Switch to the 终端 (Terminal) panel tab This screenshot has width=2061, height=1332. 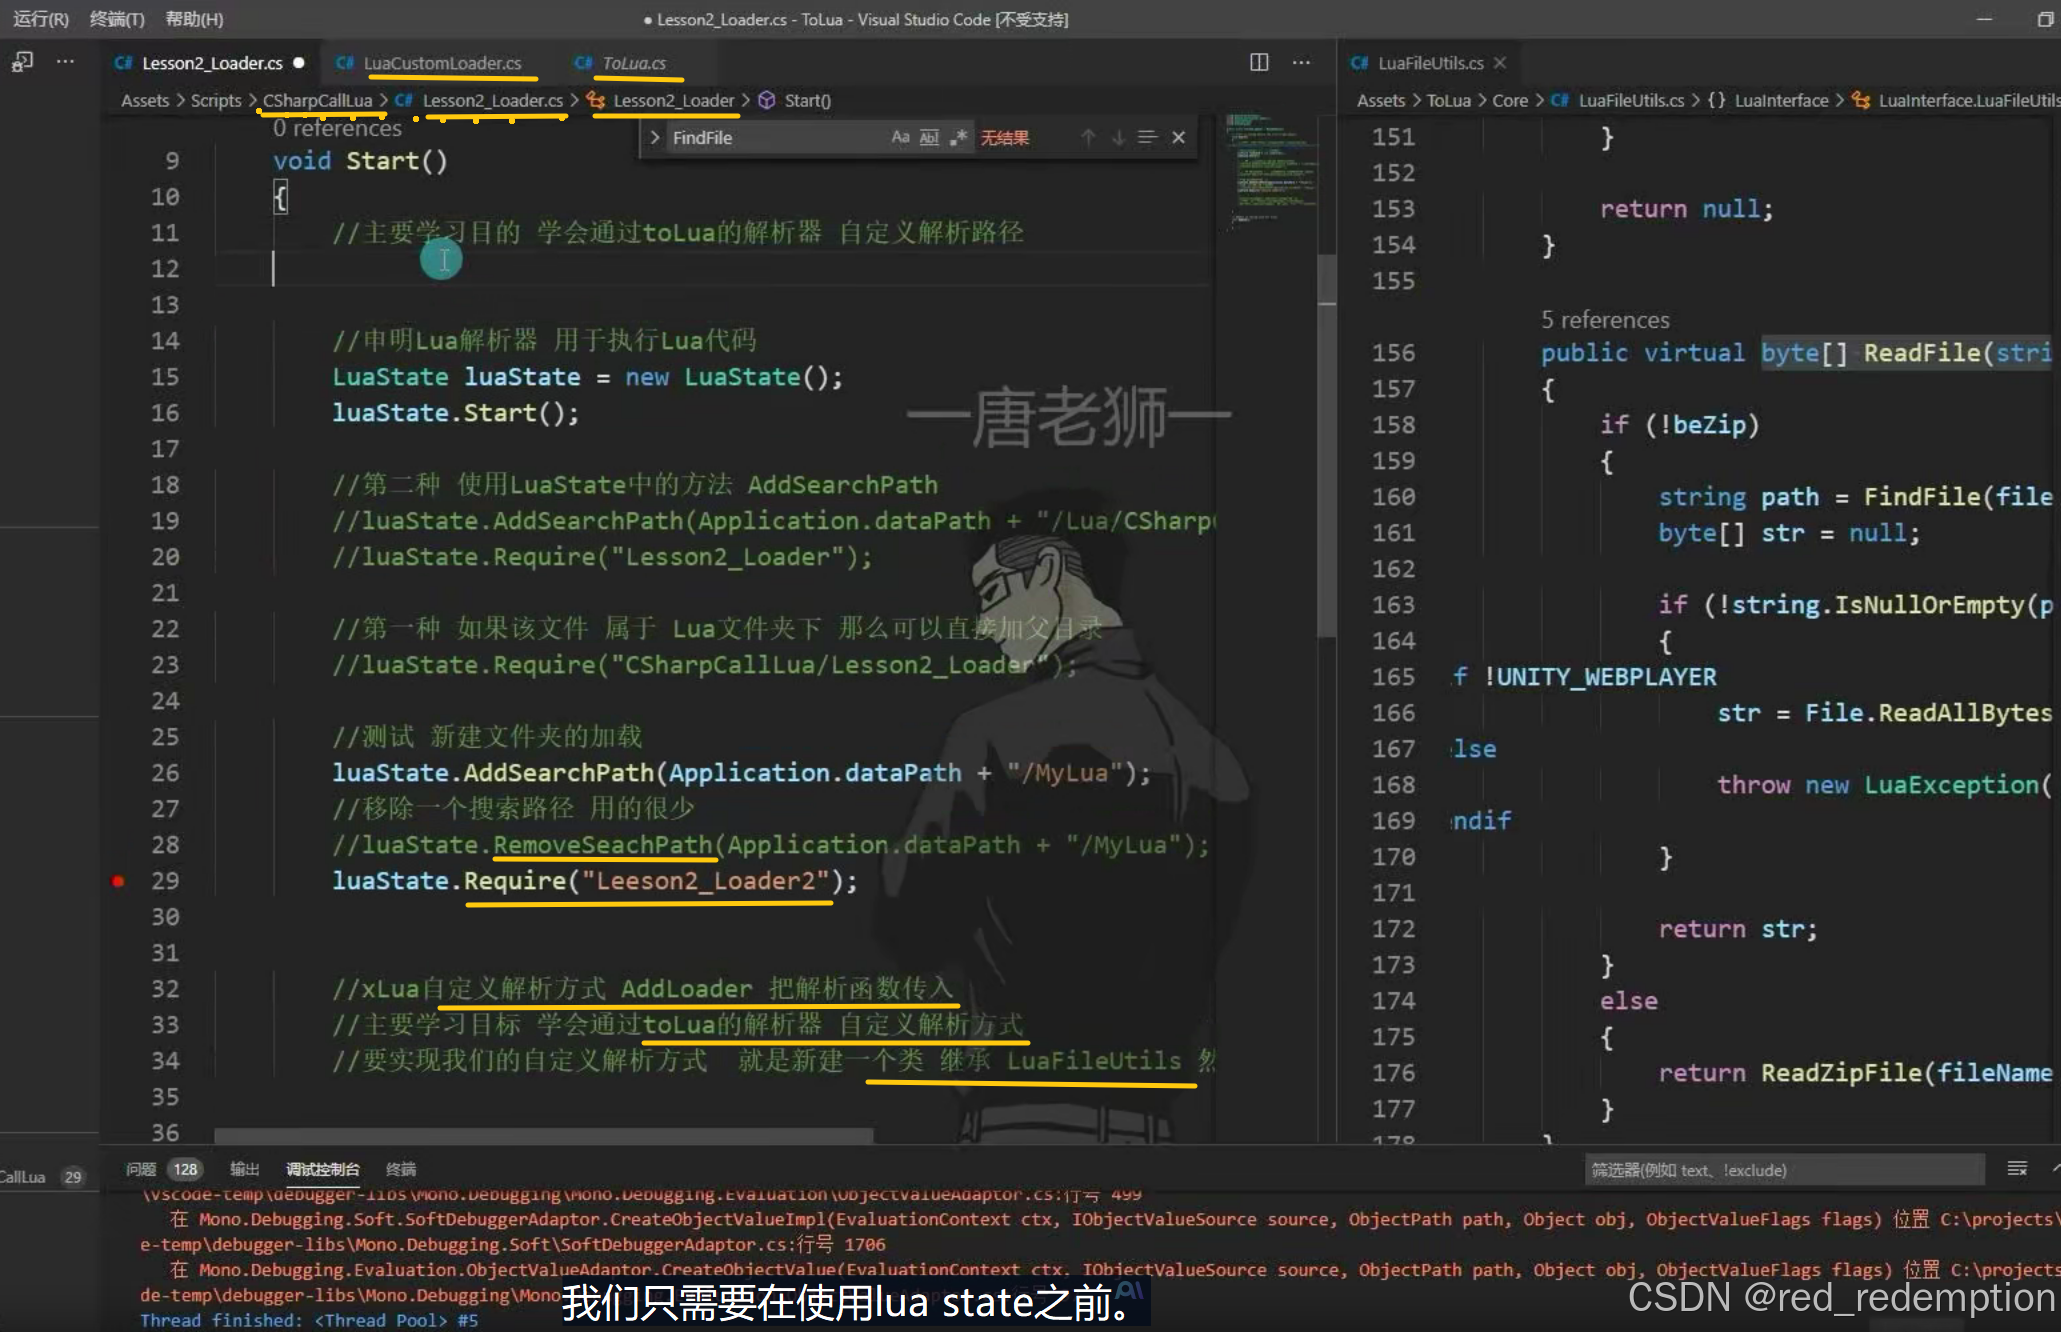click(401, 1169)
